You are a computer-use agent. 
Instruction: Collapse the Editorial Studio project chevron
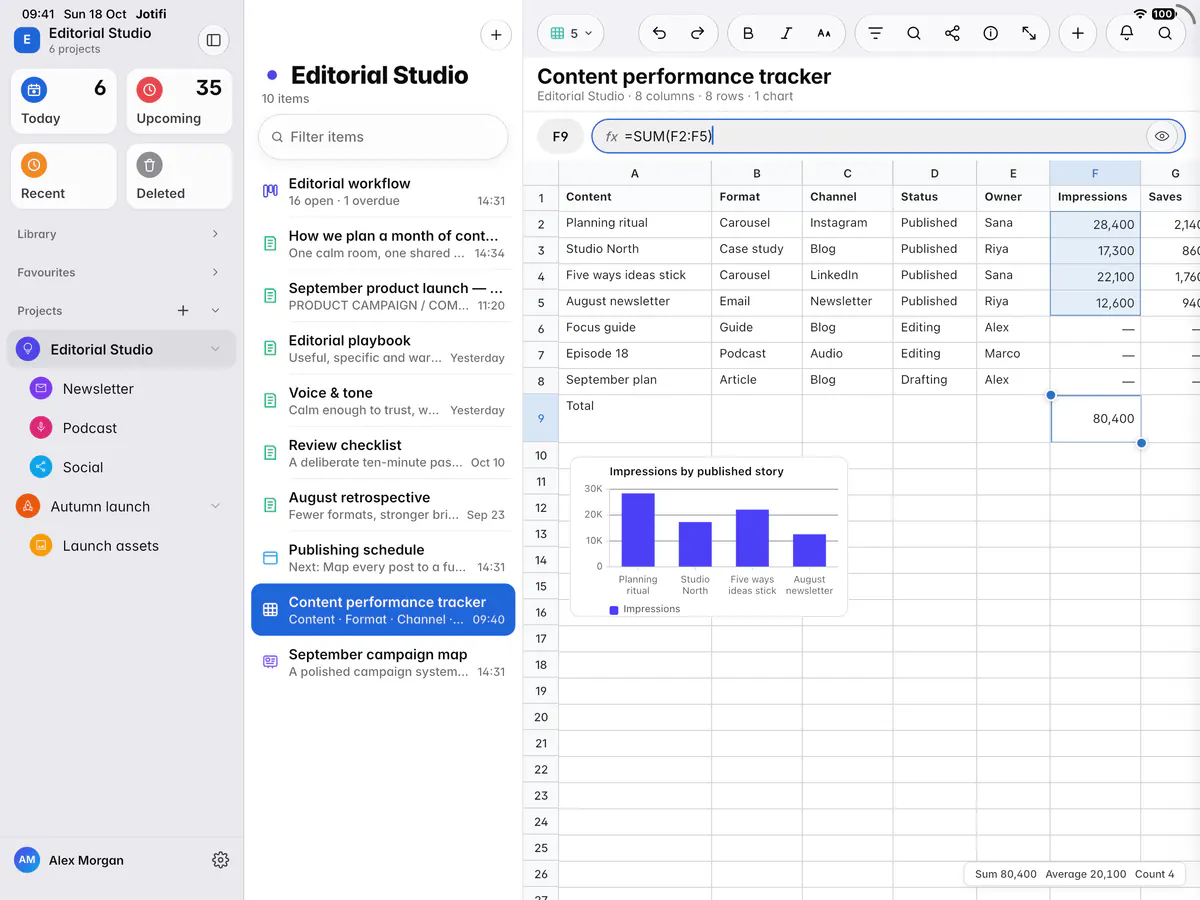click(x=215, y=349)
